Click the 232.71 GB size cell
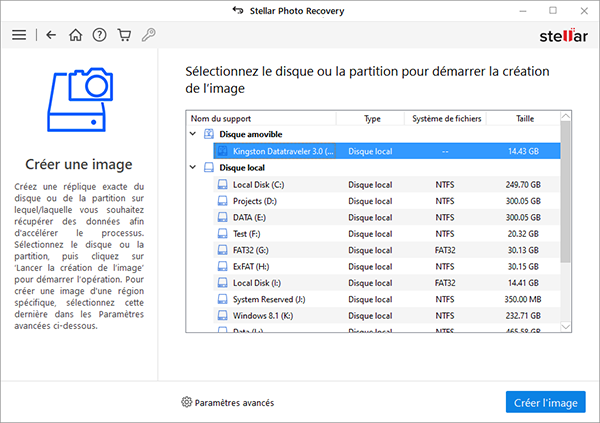 [523, 316]
